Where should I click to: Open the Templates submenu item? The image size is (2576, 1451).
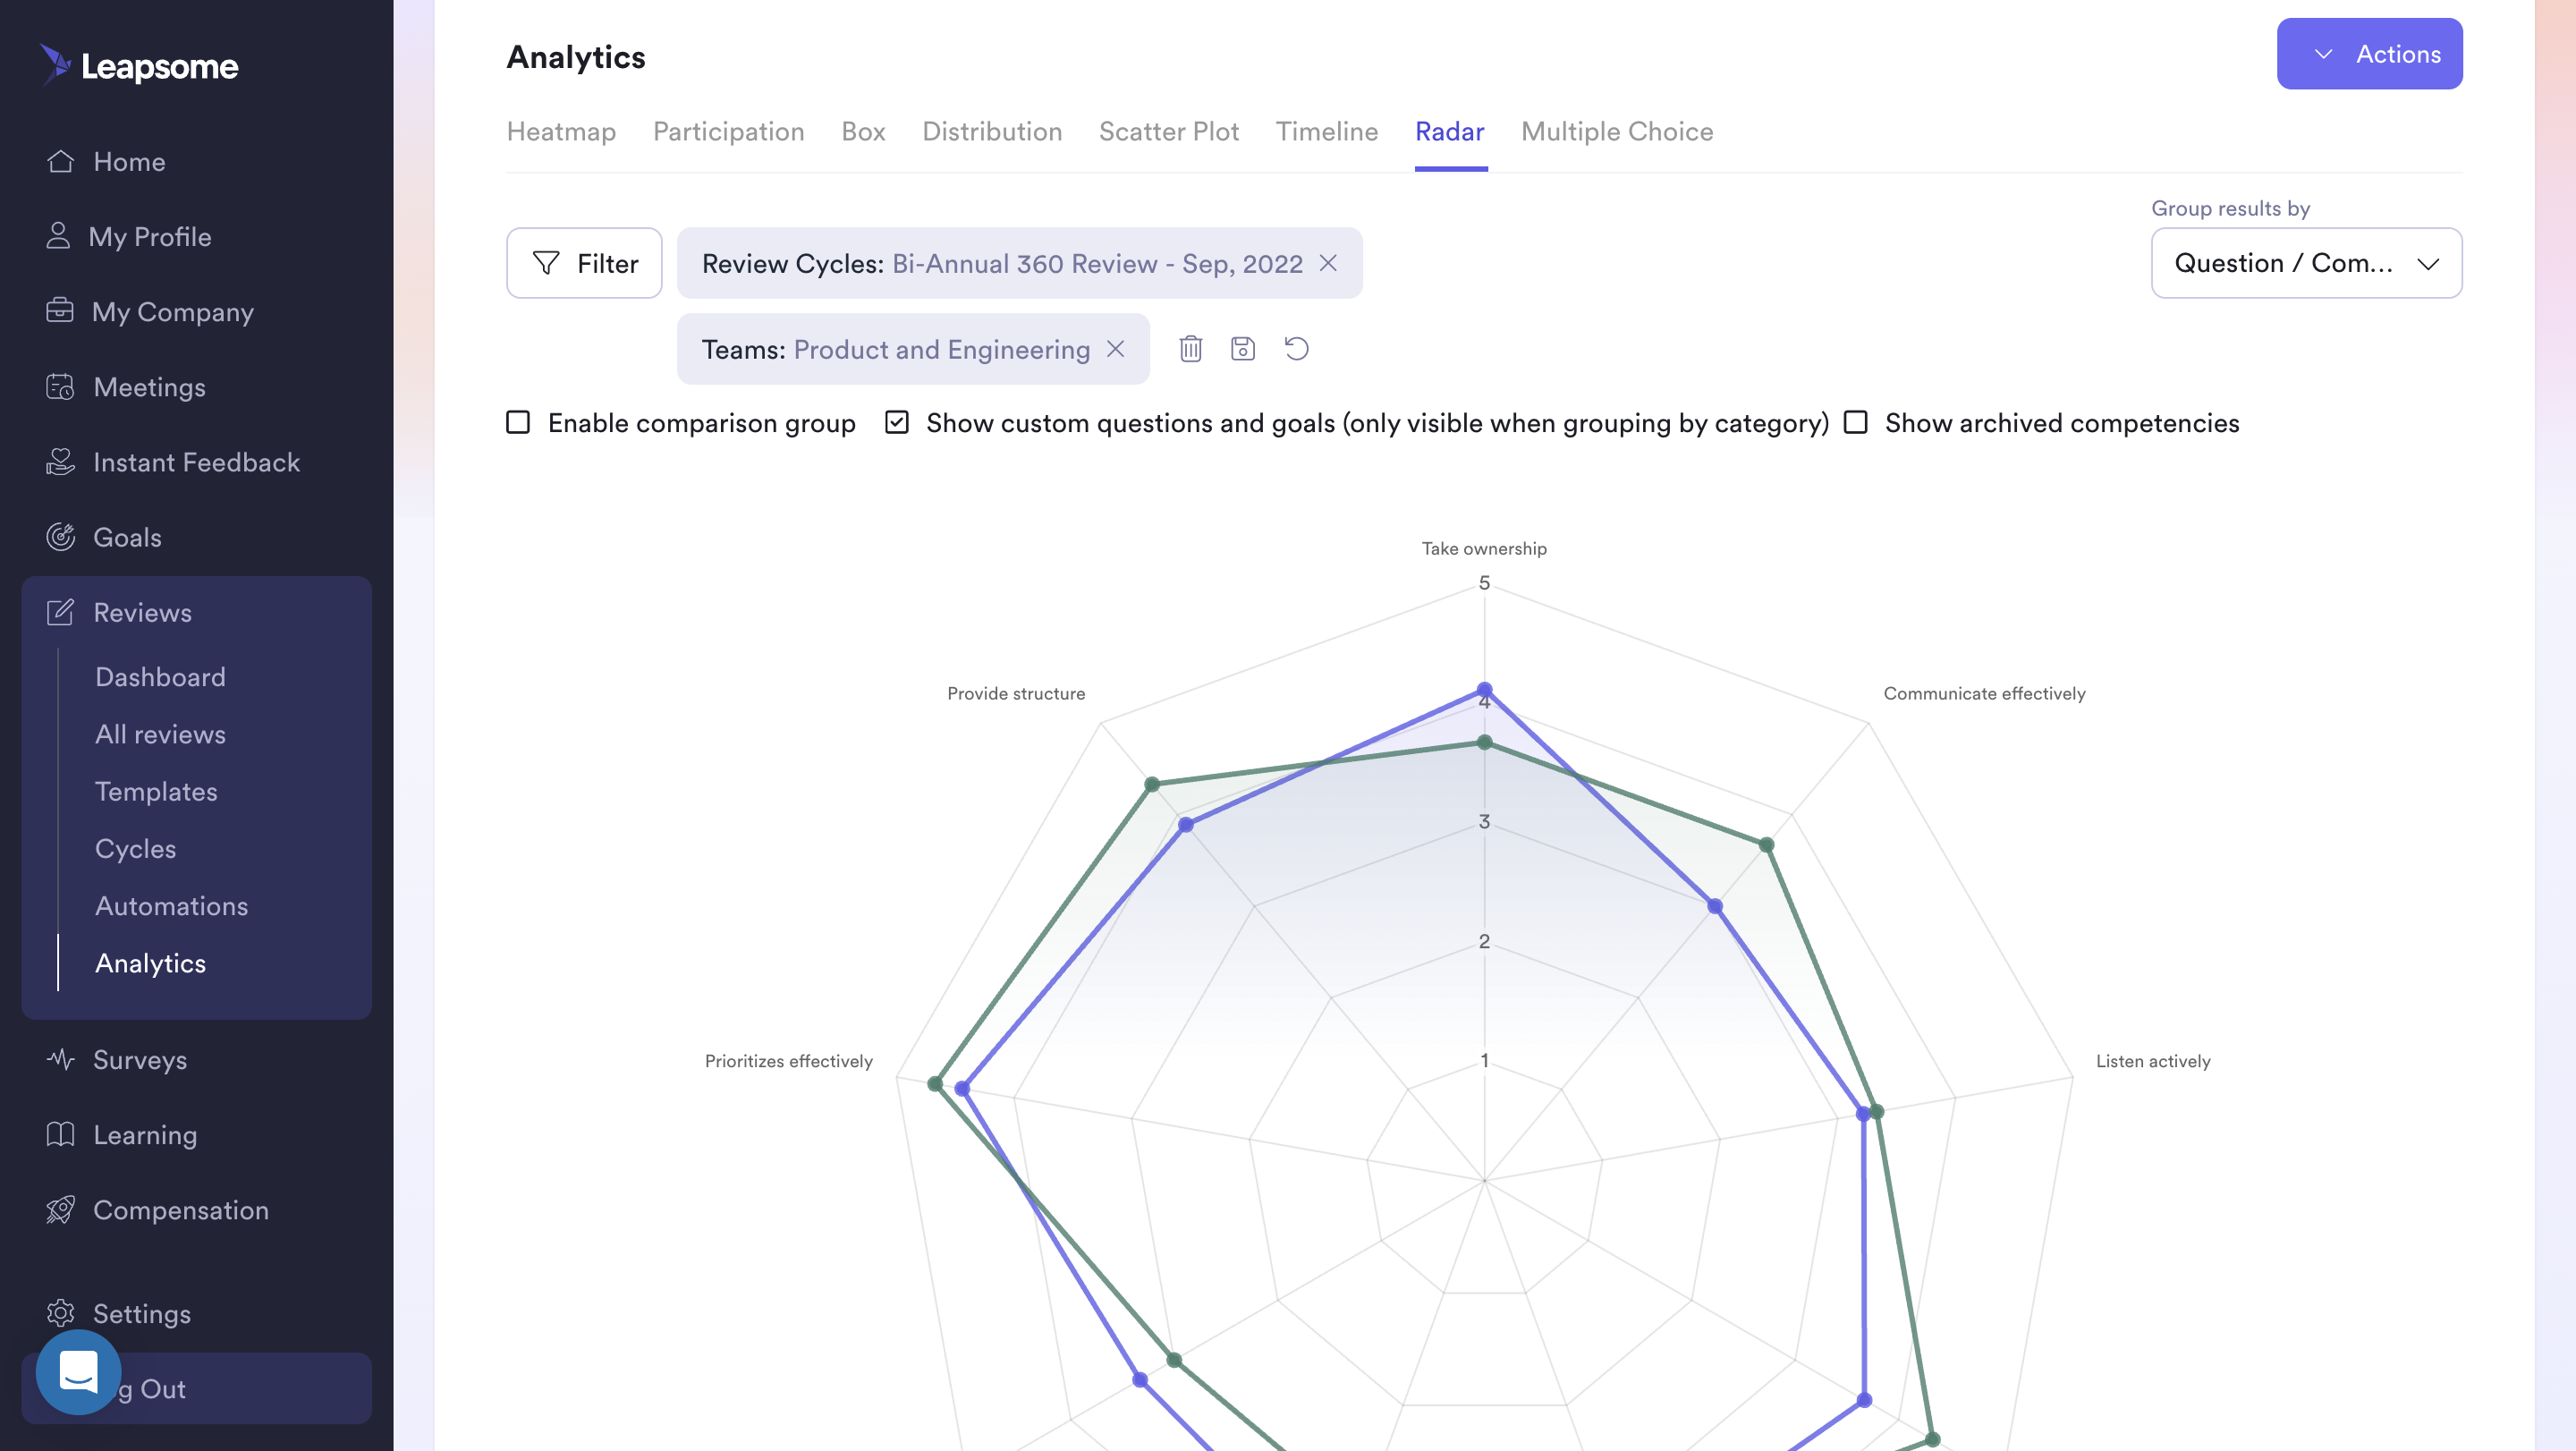tap(156, 791)
